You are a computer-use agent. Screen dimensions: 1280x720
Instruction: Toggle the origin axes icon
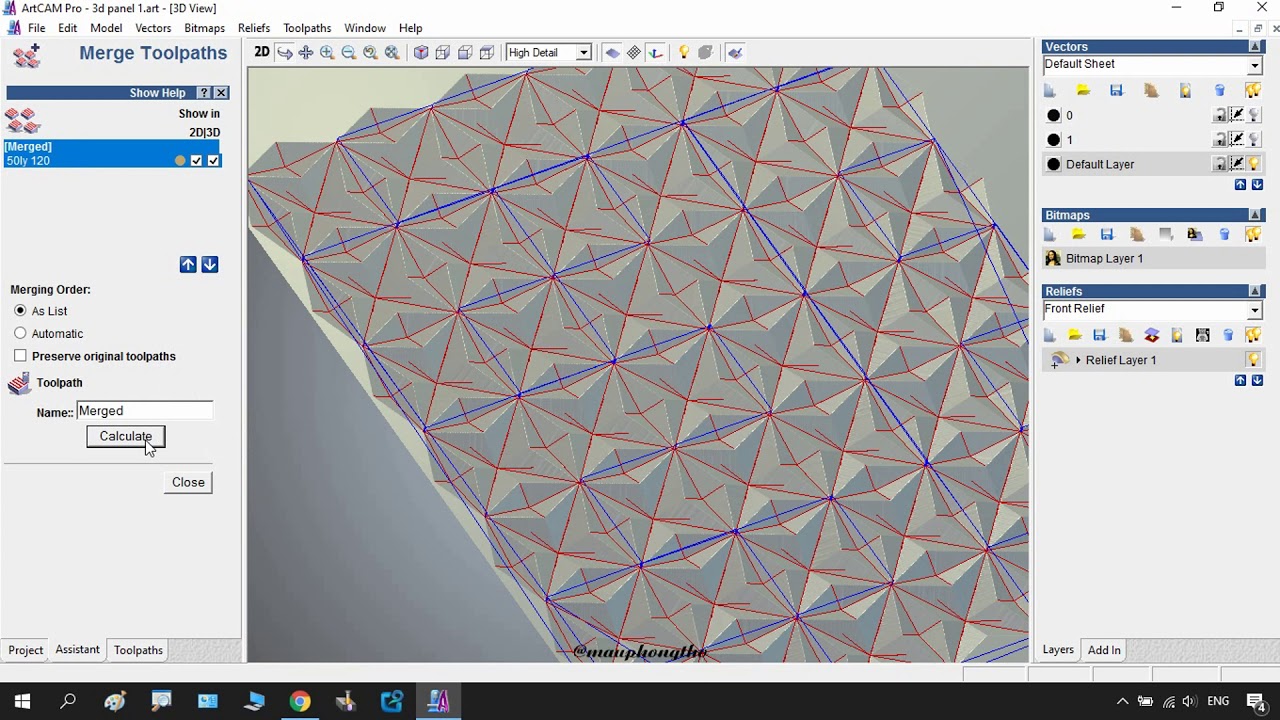coord(655,52)
